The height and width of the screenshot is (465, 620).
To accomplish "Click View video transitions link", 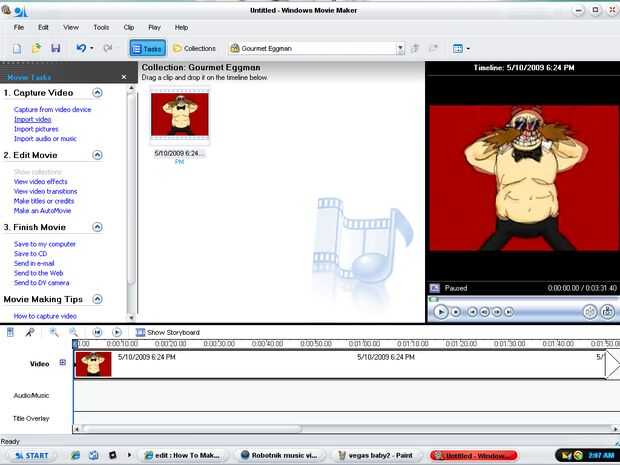I will pos(45,191).
